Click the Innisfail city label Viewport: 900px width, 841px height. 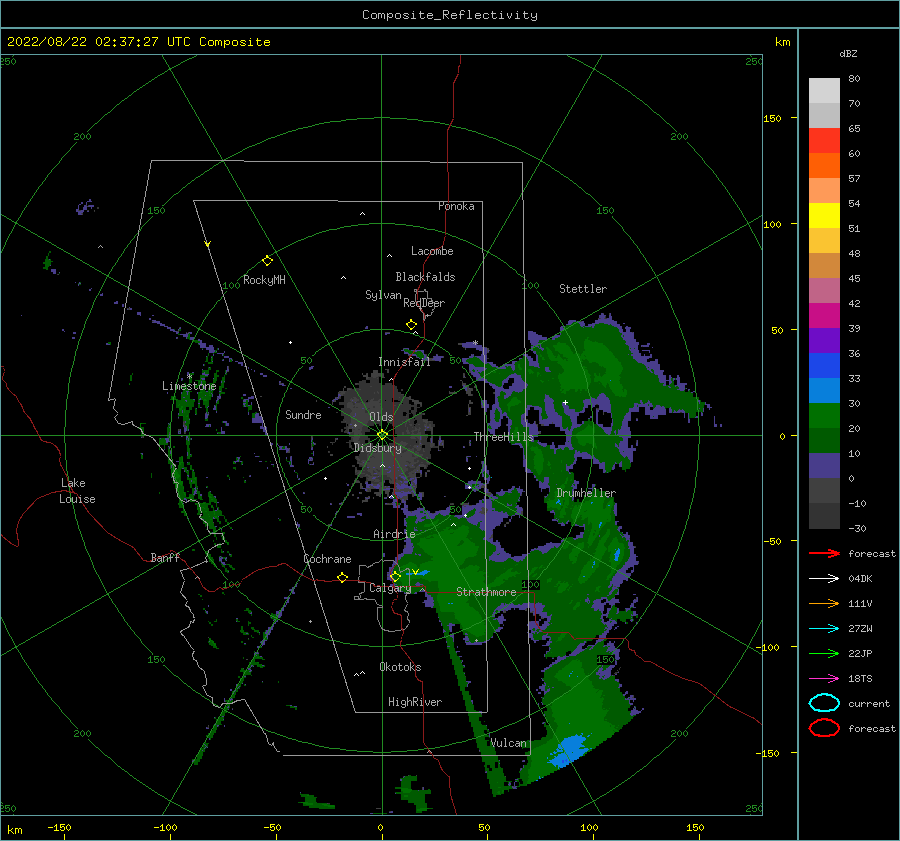(404, 362)
